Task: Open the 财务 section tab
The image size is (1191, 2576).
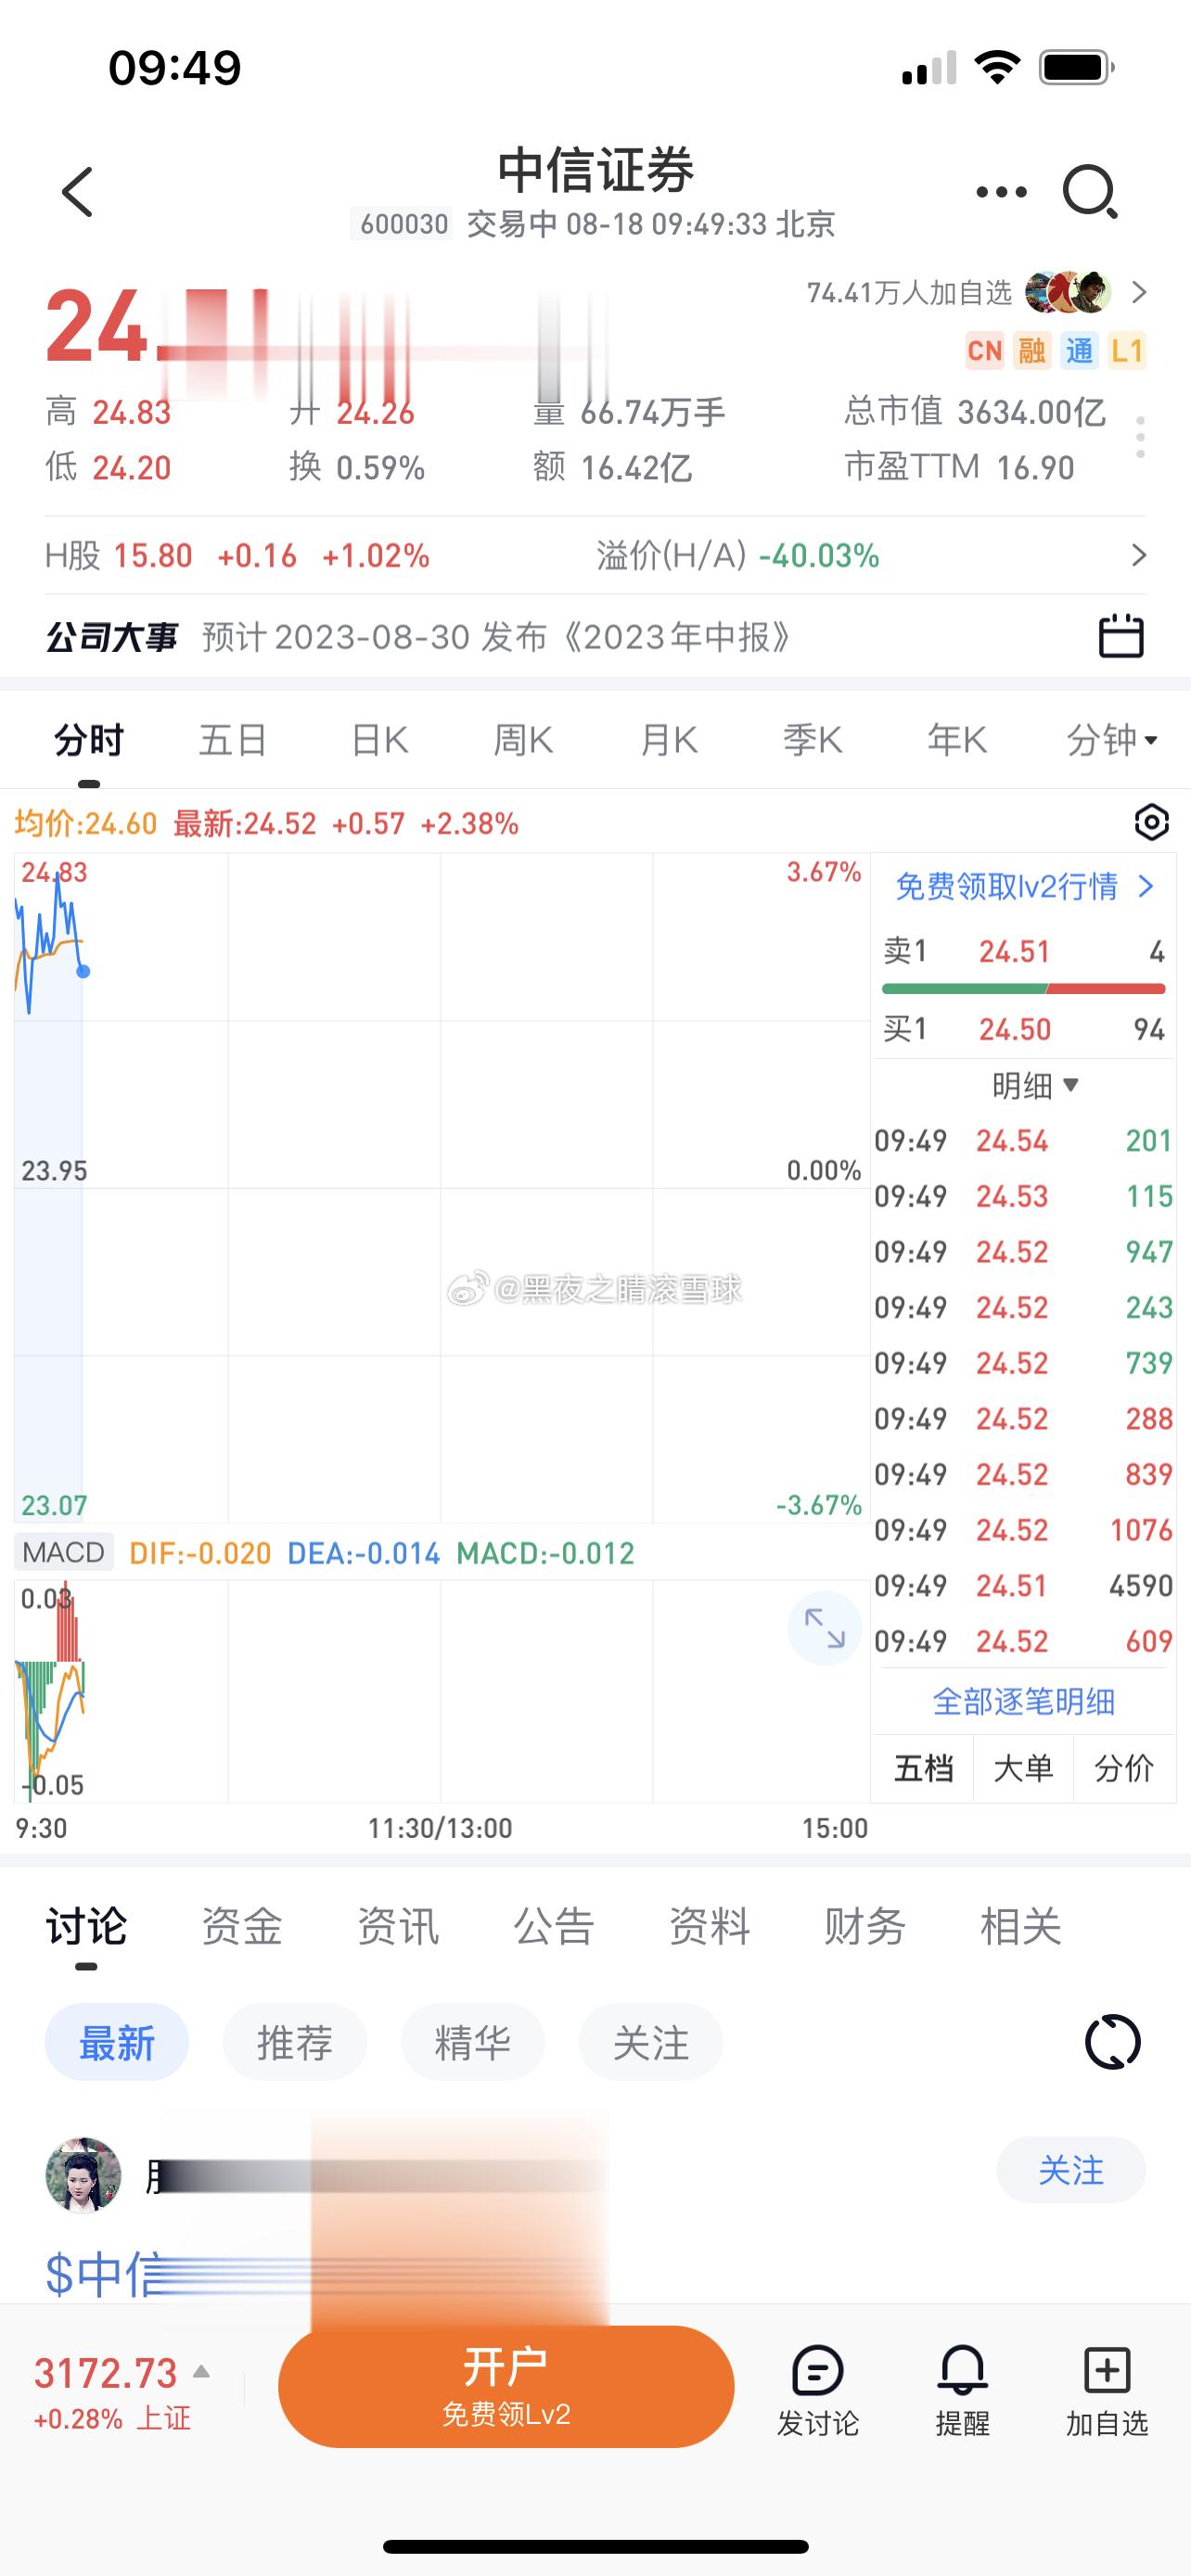Action: tap(865, 1925)
